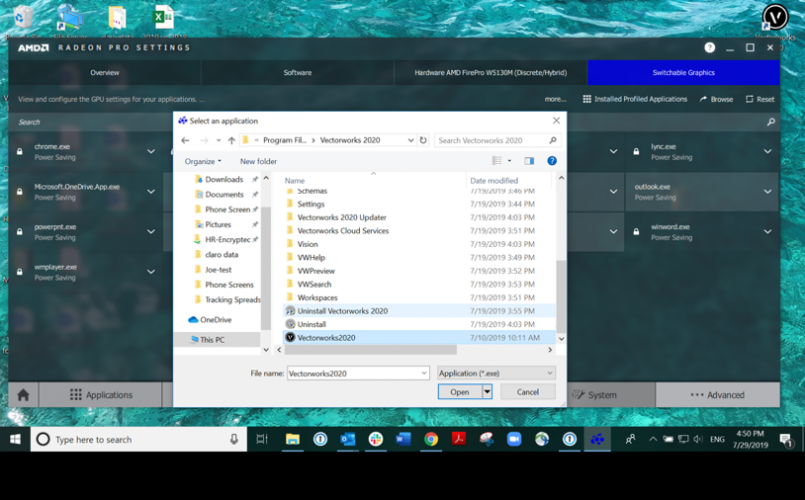Click the New folder button
This screenshot has height=500, width=805.
coord(258,161)
